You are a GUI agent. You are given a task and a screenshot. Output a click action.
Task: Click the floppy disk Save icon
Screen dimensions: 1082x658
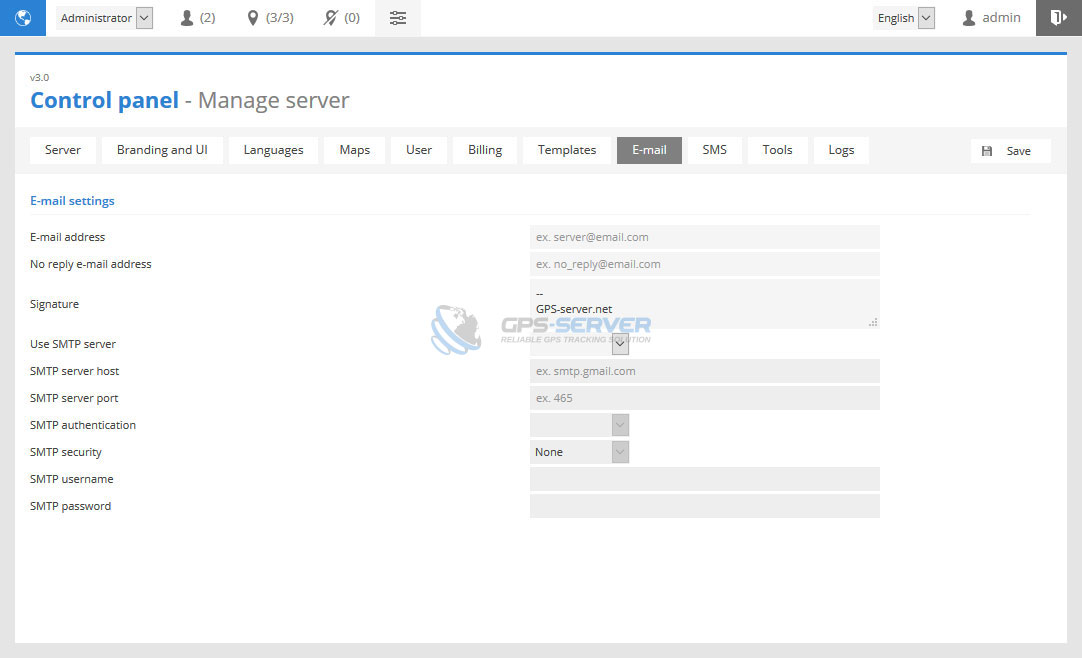987,151
